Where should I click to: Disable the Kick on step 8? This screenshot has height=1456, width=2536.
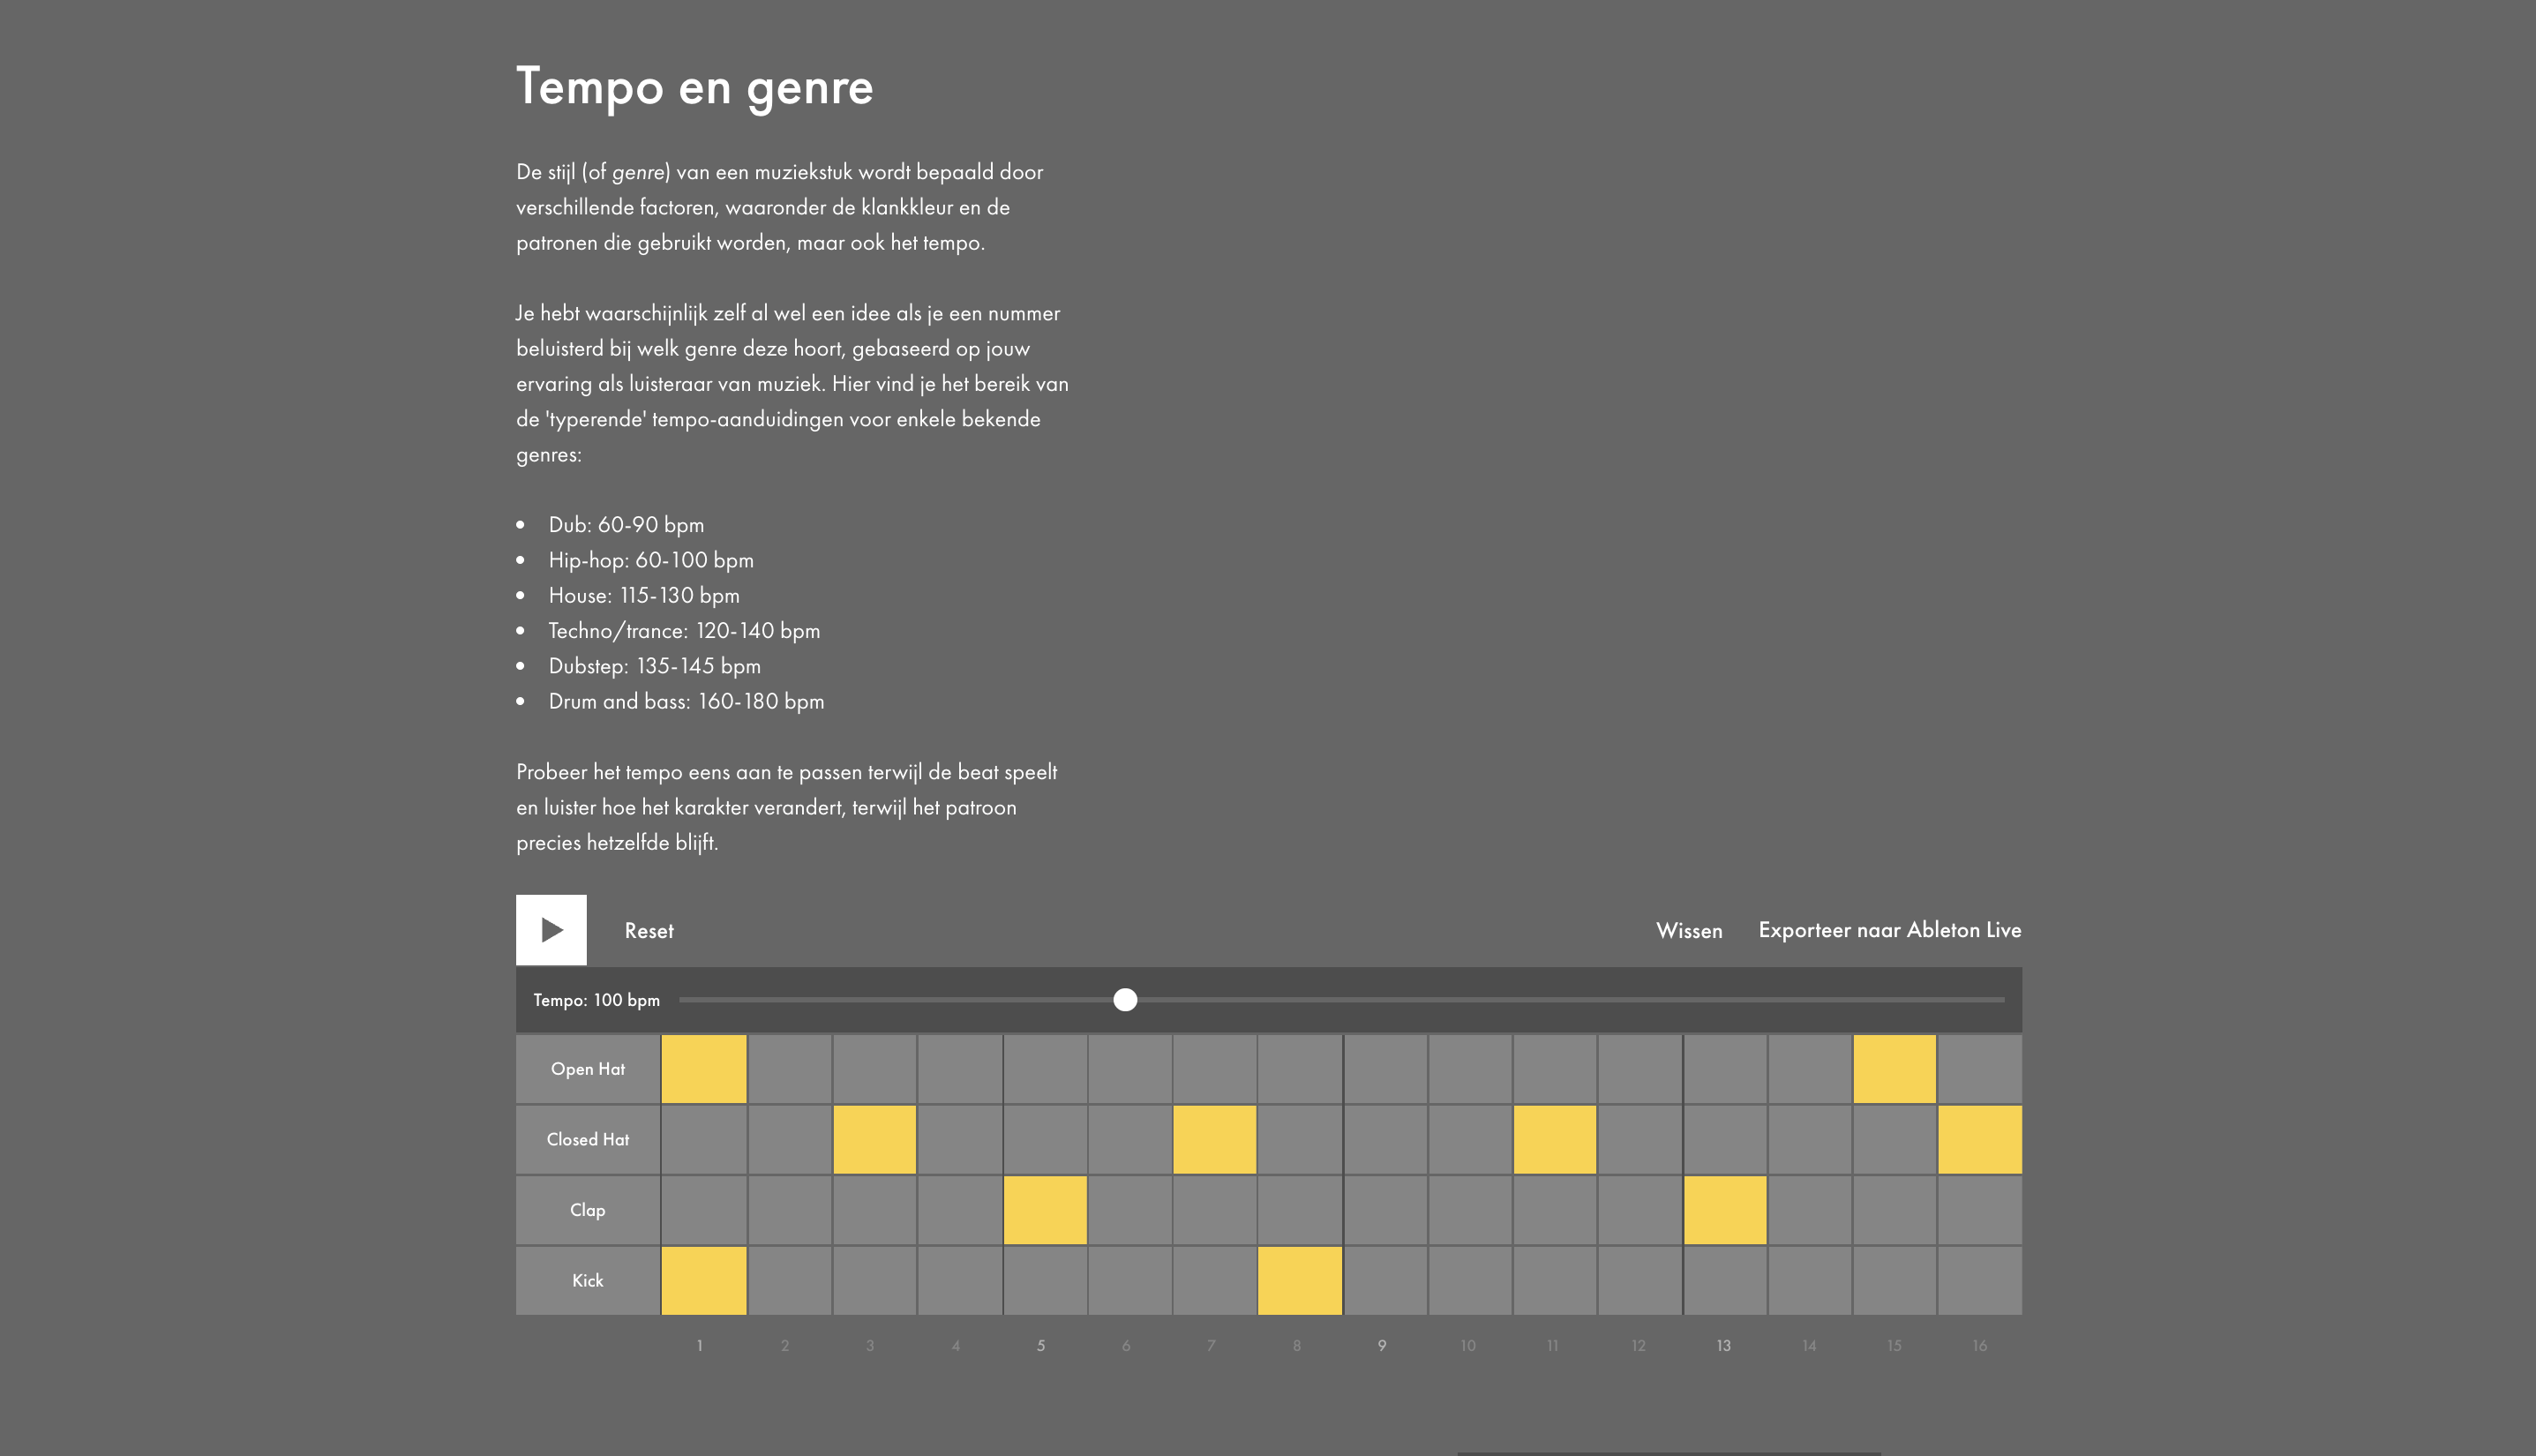point(1299,1280)
